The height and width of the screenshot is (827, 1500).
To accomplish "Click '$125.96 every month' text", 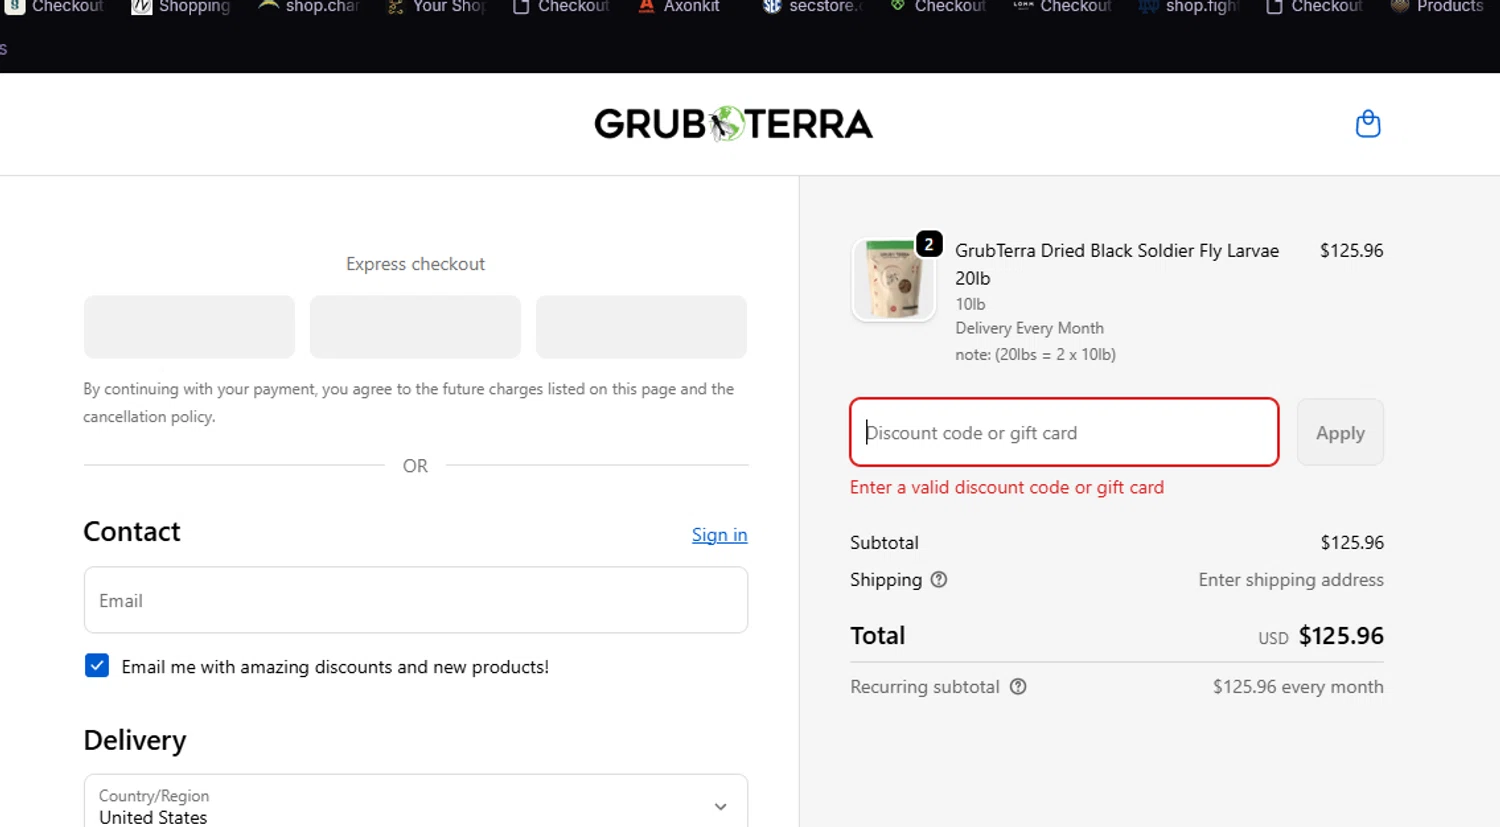I will tap(1298, 687).
